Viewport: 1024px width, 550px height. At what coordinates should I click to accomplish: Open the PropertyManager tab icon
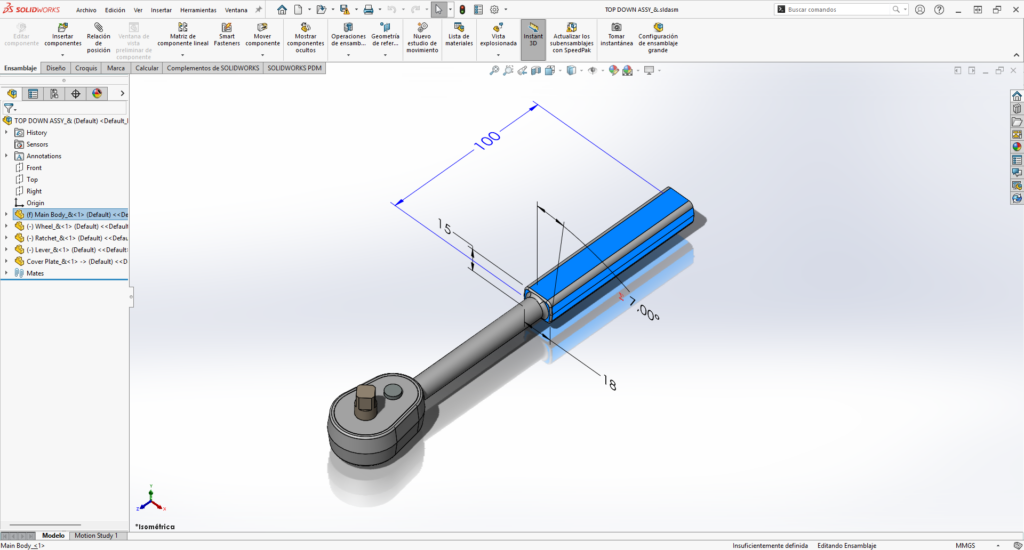(33, 93)
